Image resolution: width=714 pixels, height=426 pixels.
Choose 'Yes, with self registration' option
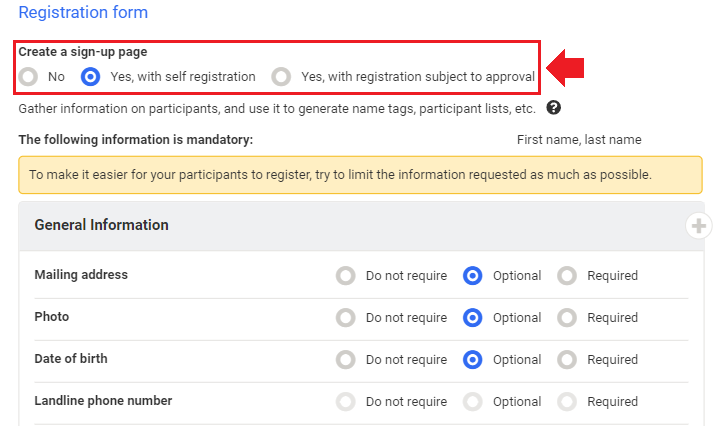pyautogui.click(x=91, y=76)
